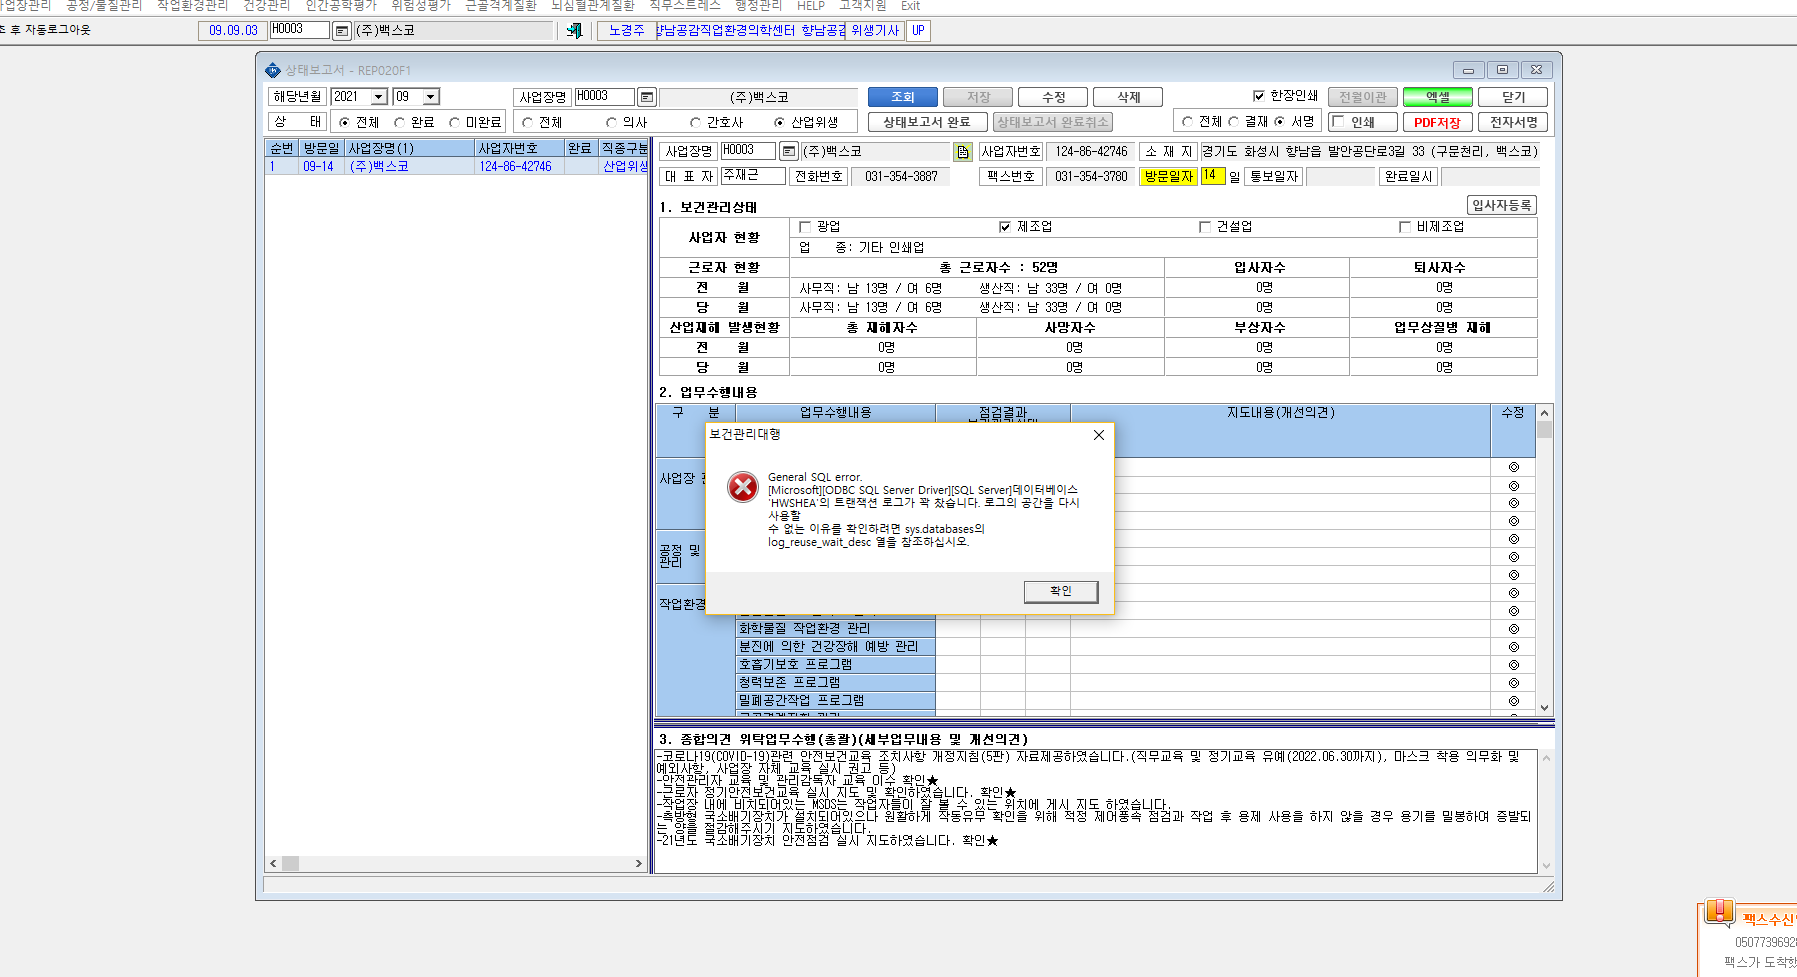
Task: Select the 미완료 status radio button
Action: point(454,122)
